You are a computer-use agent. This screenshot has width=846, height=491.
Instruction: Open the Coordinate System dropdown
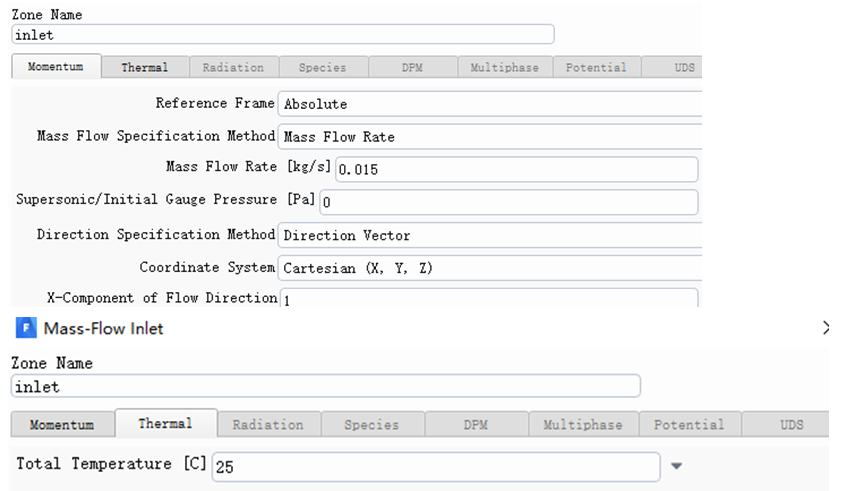[490, 268]
